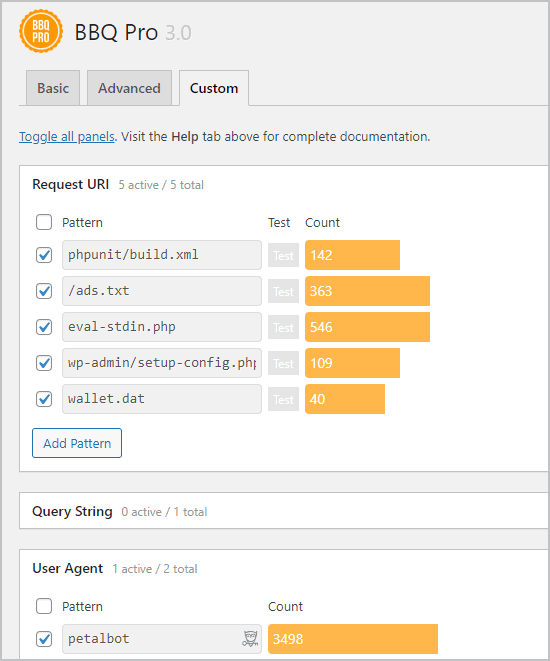This screenshot has width=550, height=661.
Task: Click the Count header in Request URI
Action: pyautogui.click(x=322, y=222)
